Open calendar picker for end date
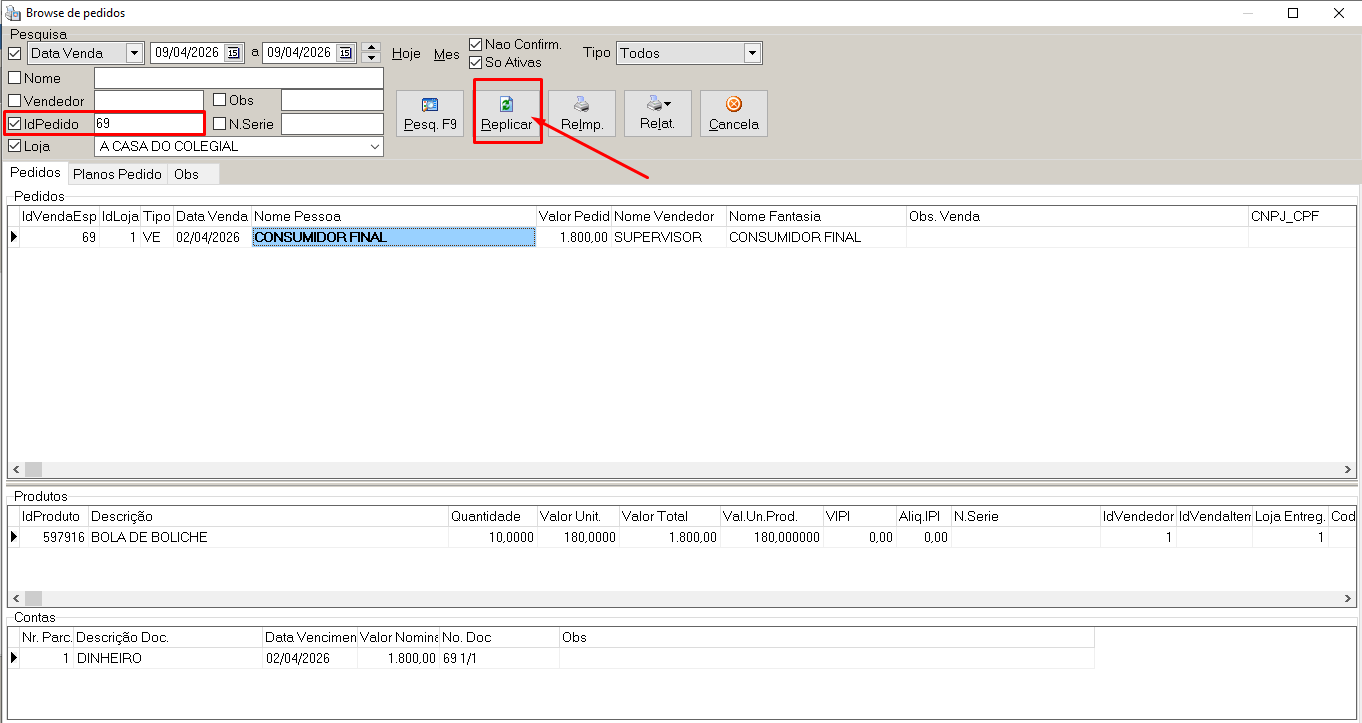Viewport: 1362px width, 723px height. pos(346,53)
